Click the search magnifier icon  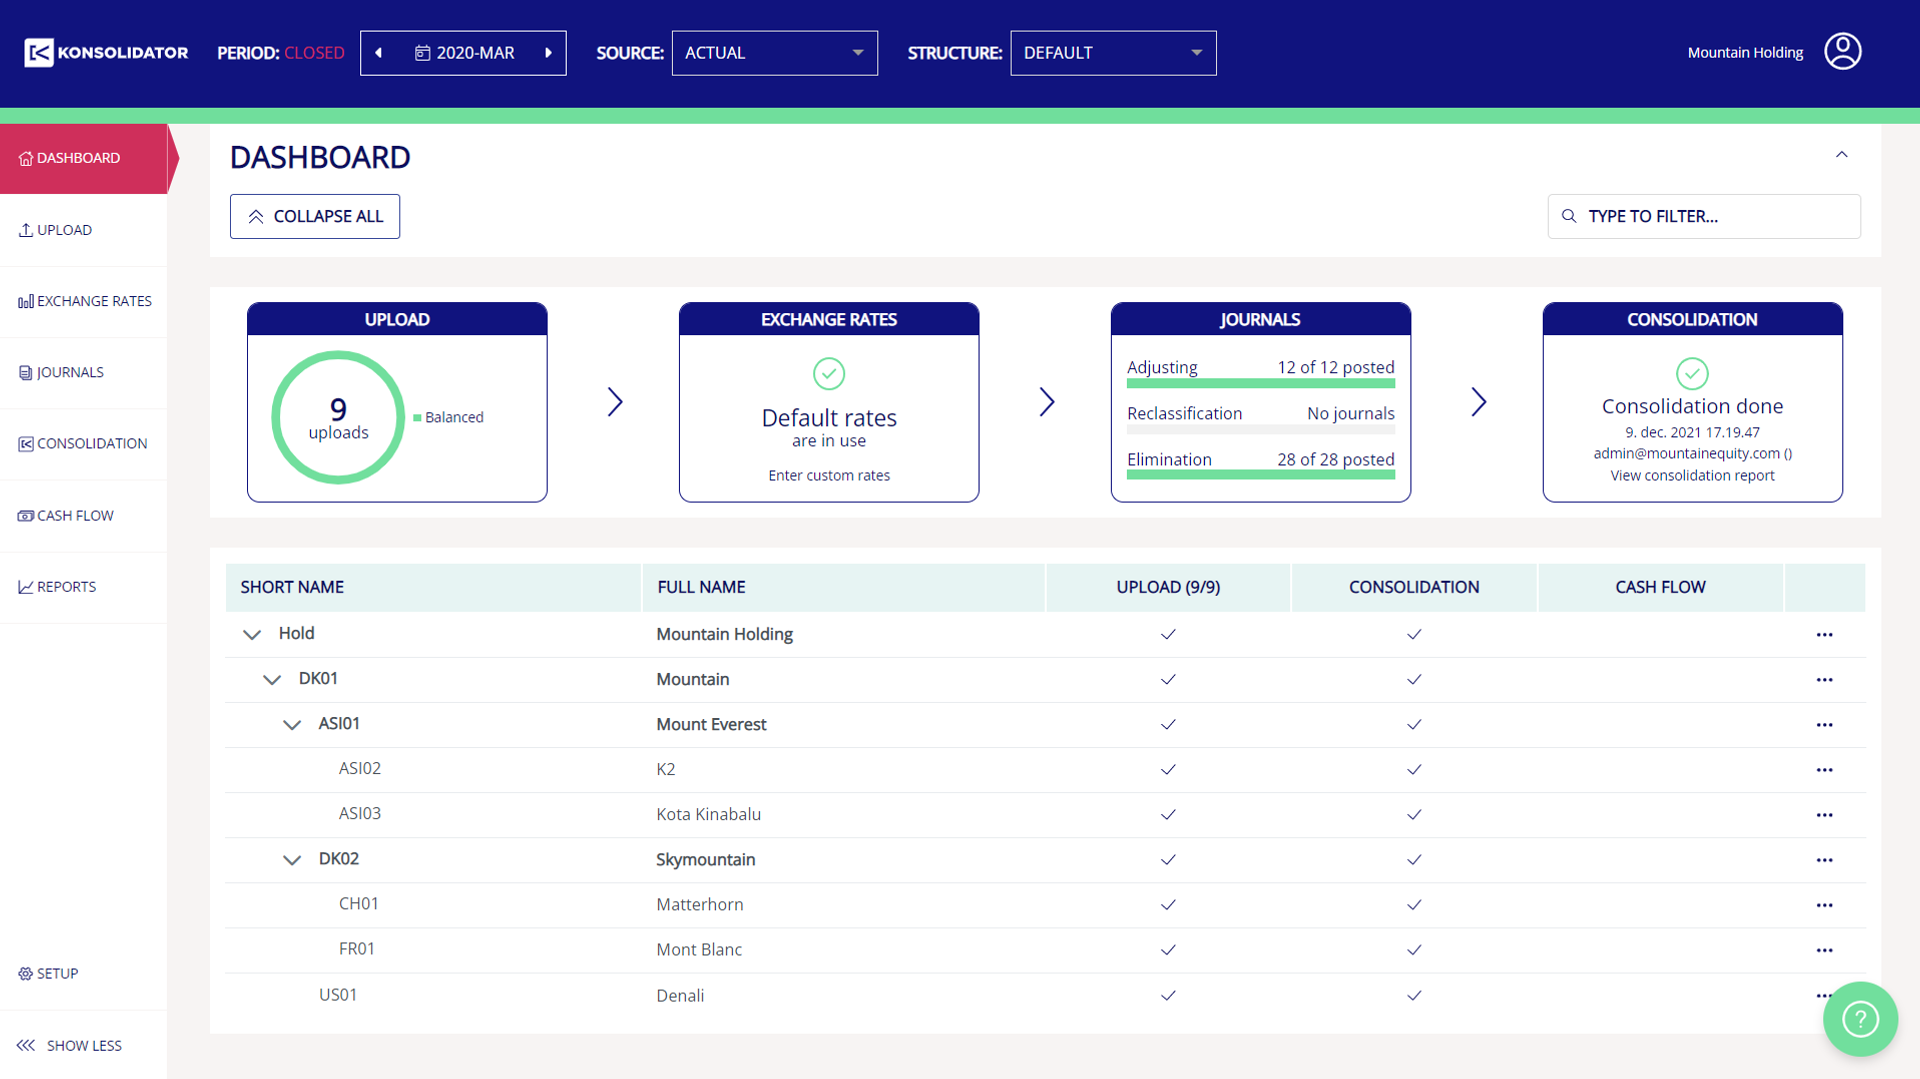pos(1569,216)
